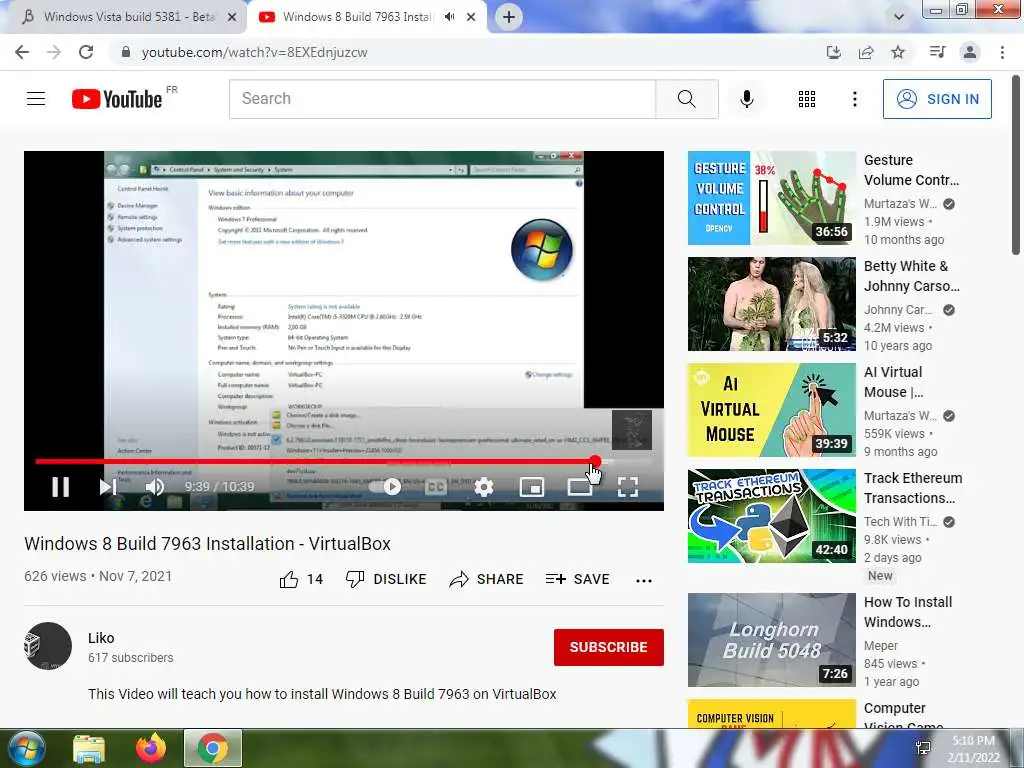Enter full screen mode
The height and width of the screenshot is (768, 1024).
click(x=628, y=487)
